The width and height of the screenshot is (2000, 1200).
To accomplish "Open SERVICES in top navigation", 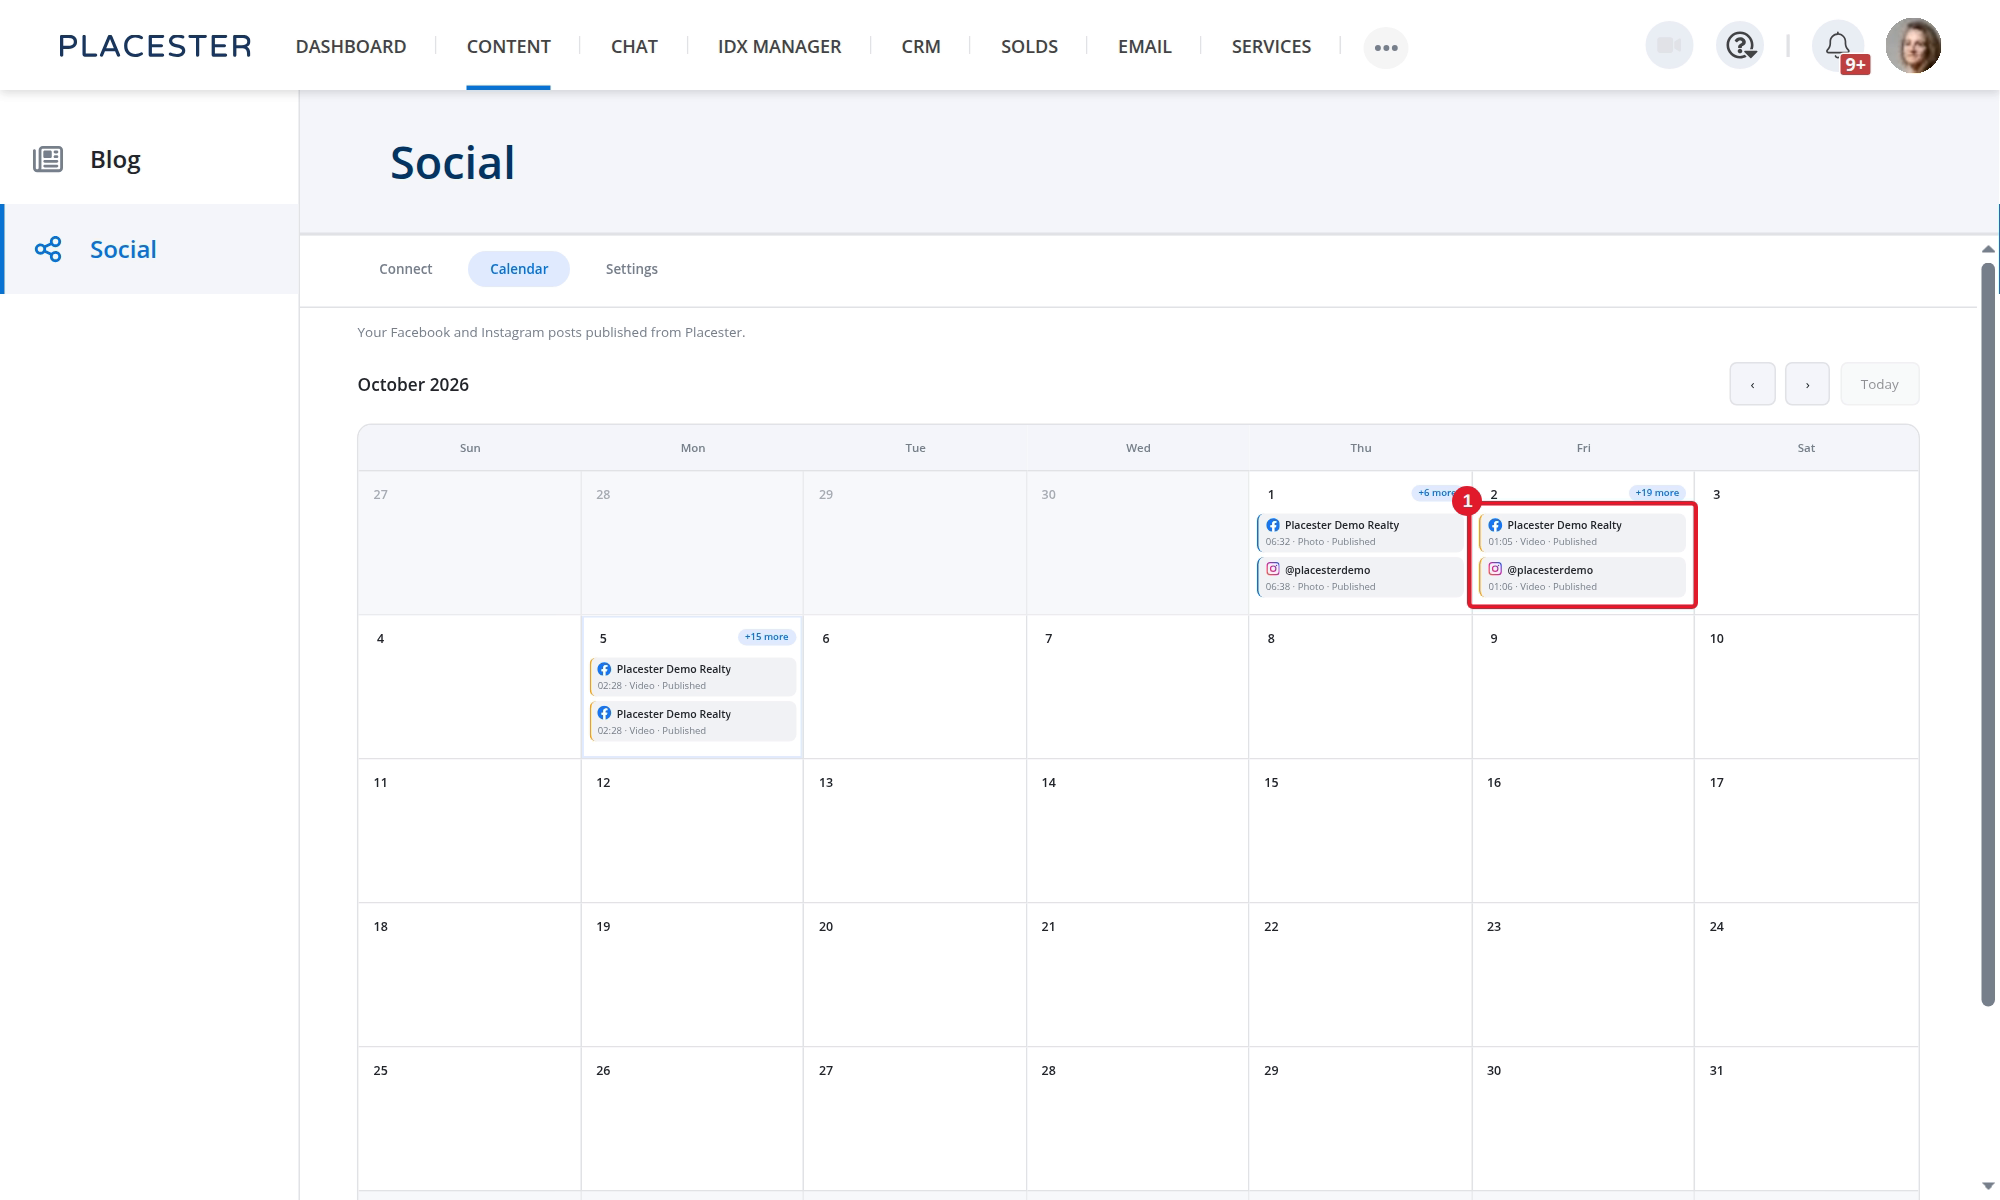I will [1271, 46].
